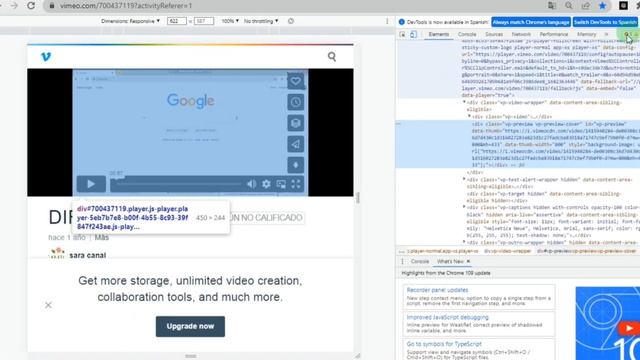Viewport: 640px width, 360px height.
Task: Enter fullscreen on the video player
Action: [296, 184]
